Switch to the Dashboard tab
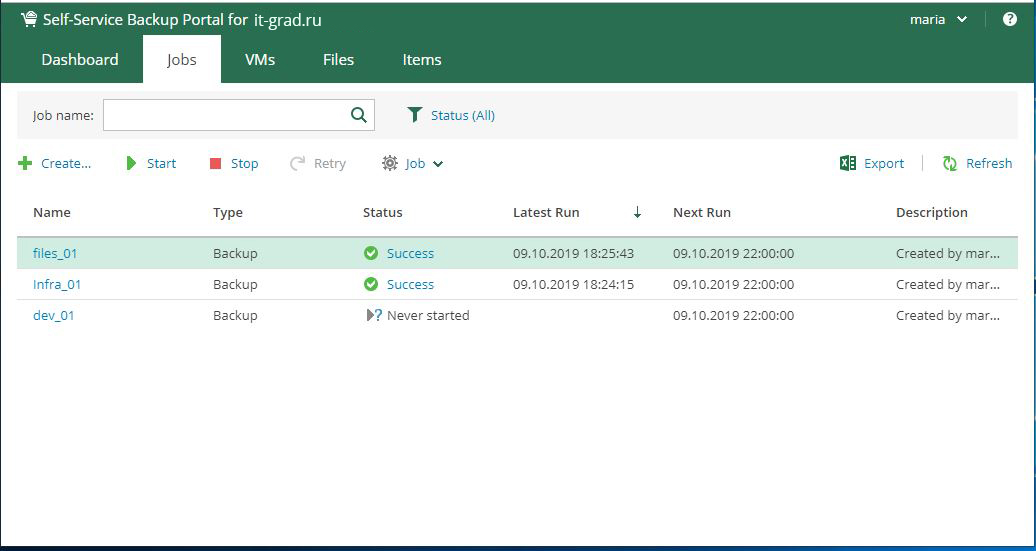 [80, 60]
